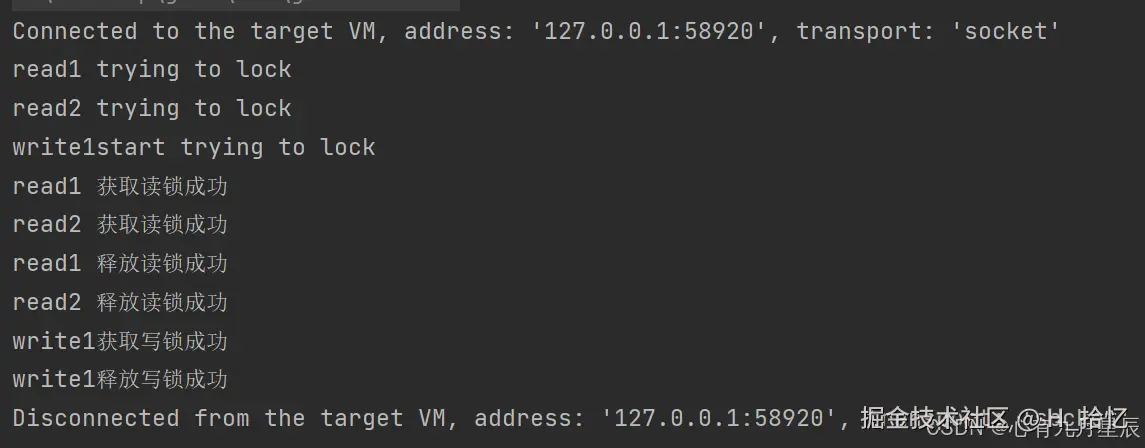This screenshot has width=1145, height=448.
Task: Click the "read1 trying to lock" output line
Action: 152,70
